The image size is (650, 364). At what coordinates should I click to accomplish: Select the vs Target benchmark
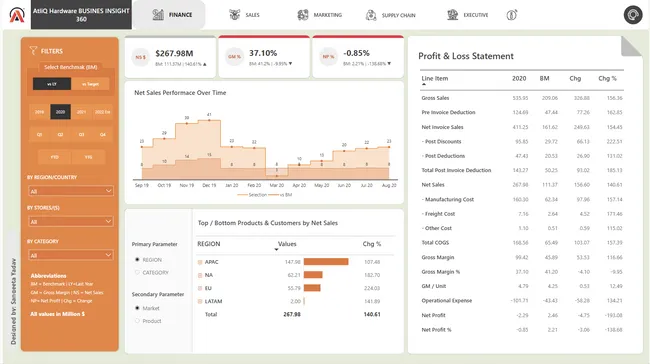90,84
